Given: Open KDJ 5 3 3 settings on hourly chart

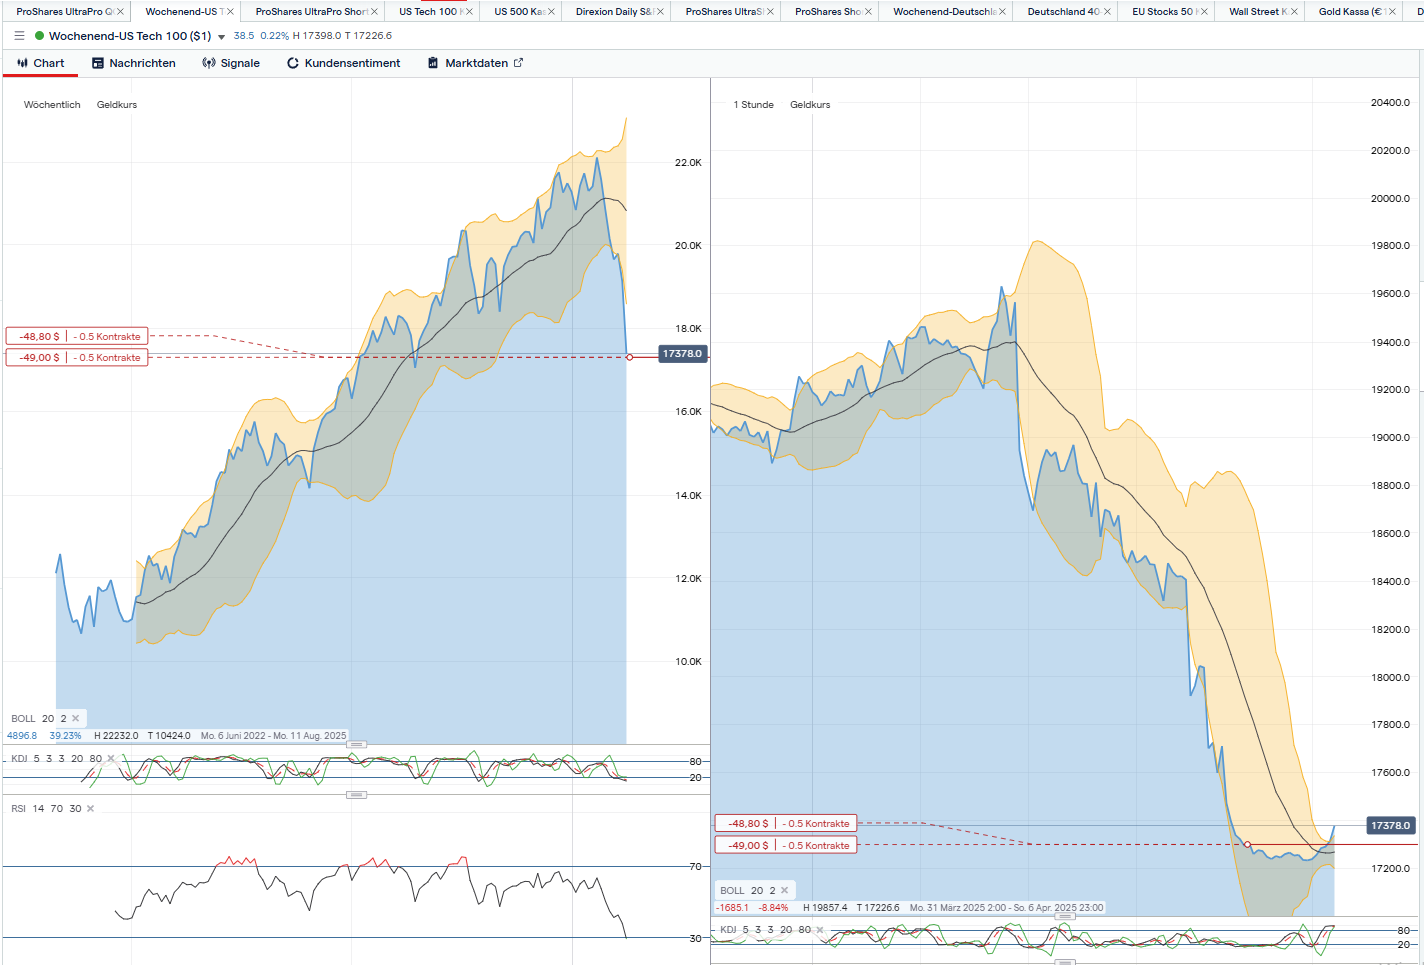Looking at the screenshot, I should [765, 930].
